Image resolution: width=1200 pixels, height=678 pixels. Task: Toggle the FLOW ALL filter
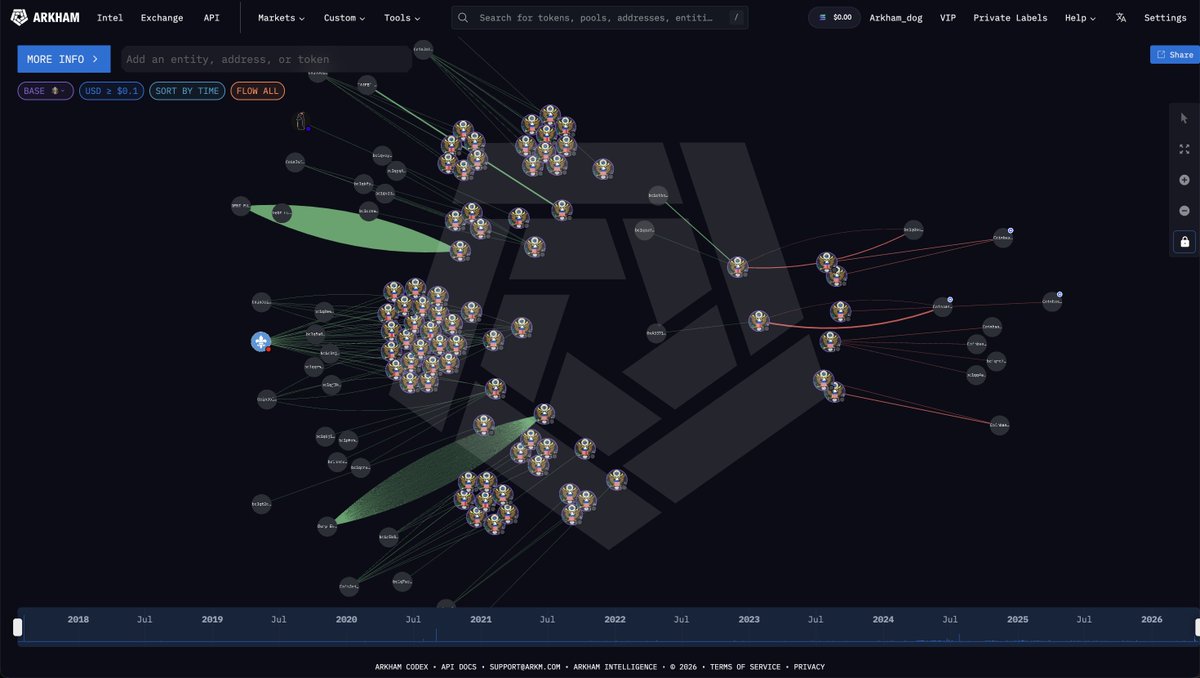[x=258, y=91]
